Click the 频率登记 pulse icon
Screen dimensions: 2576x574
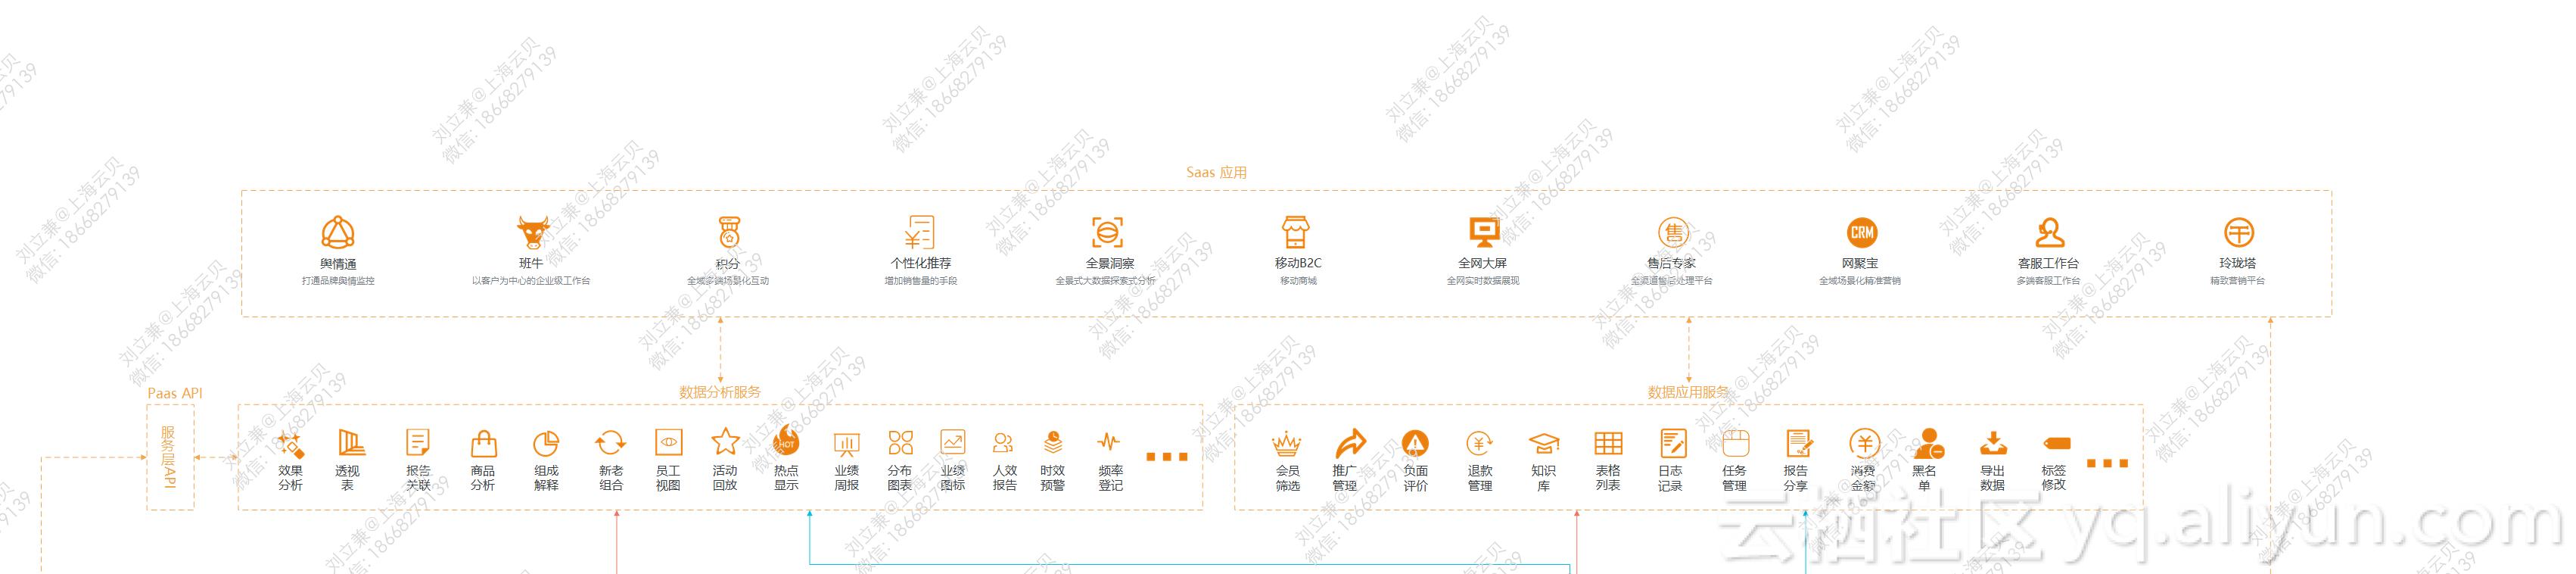click(1109, 442)
